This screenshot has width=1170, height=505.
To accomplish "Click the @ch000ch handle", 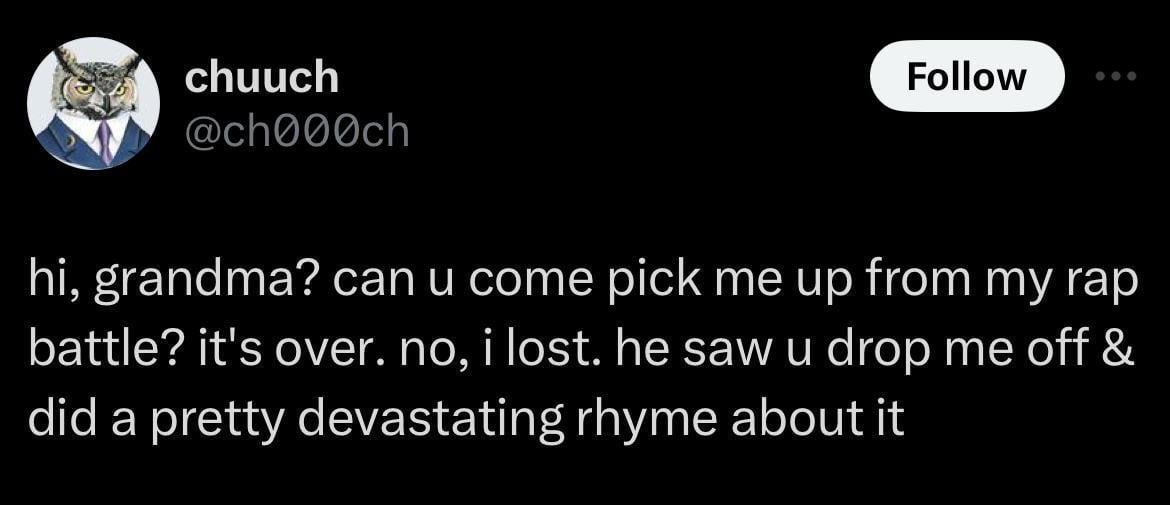I will [297, 131].
